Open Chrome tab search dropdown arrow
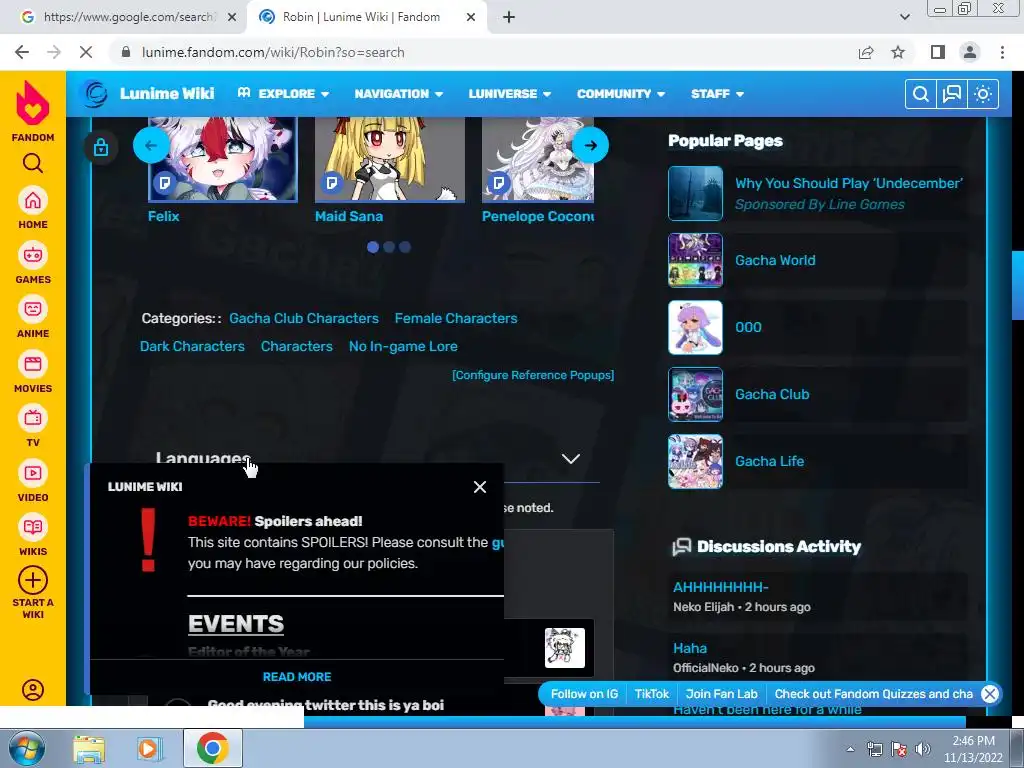Screen dimensions: 1024x768 click(x=904, y=17)
